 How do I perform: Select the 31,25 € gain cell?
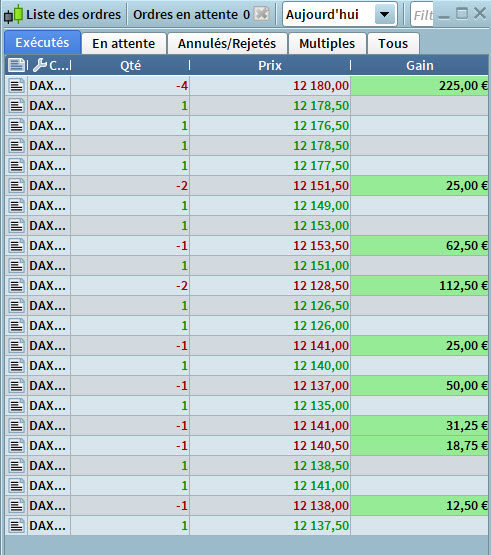(x=419, y=425)
